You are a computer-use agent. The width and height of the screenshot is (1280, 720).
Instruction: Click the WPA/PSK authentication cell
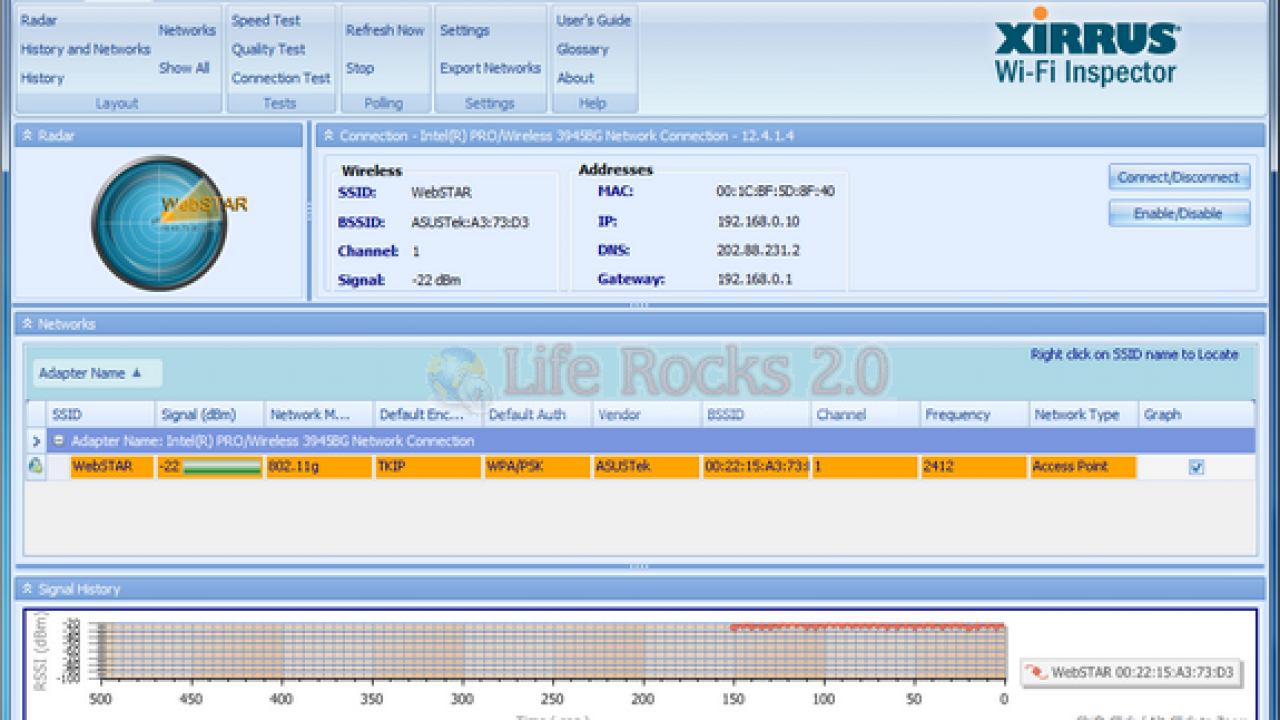(x=537, y=467)
